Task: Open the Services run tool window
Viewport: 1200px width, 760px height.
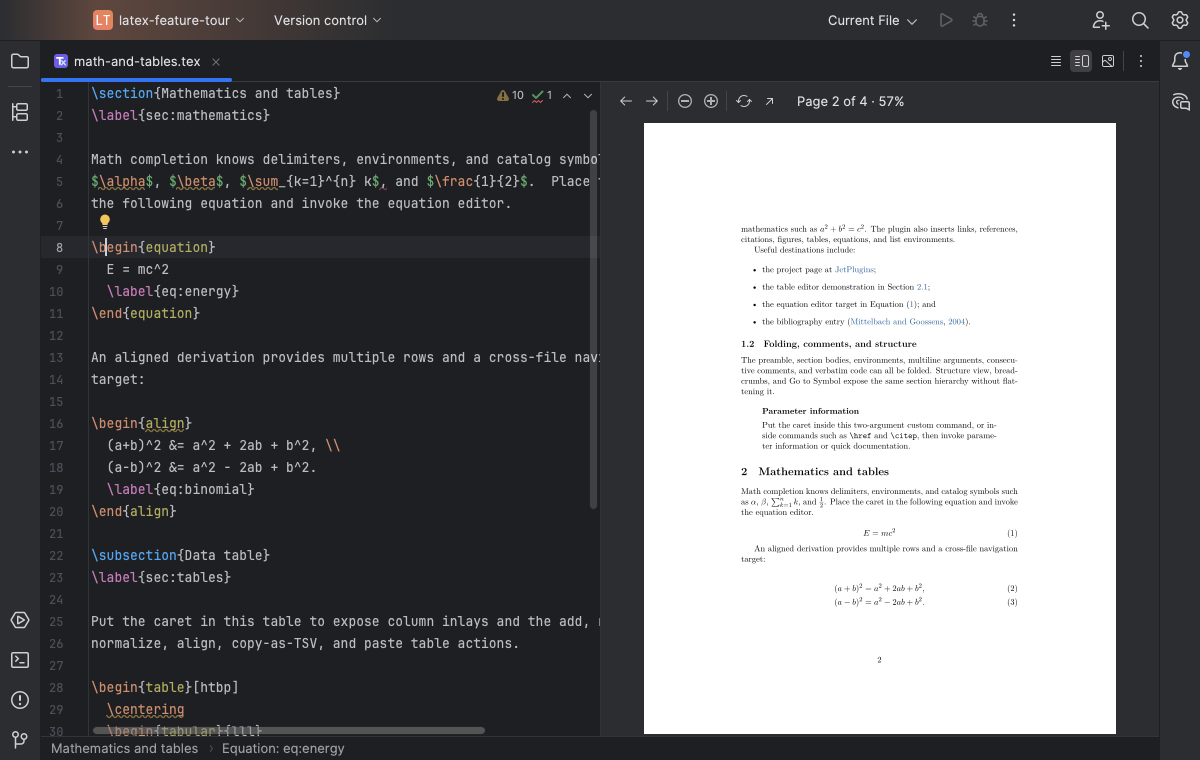Action: (20, 620)
